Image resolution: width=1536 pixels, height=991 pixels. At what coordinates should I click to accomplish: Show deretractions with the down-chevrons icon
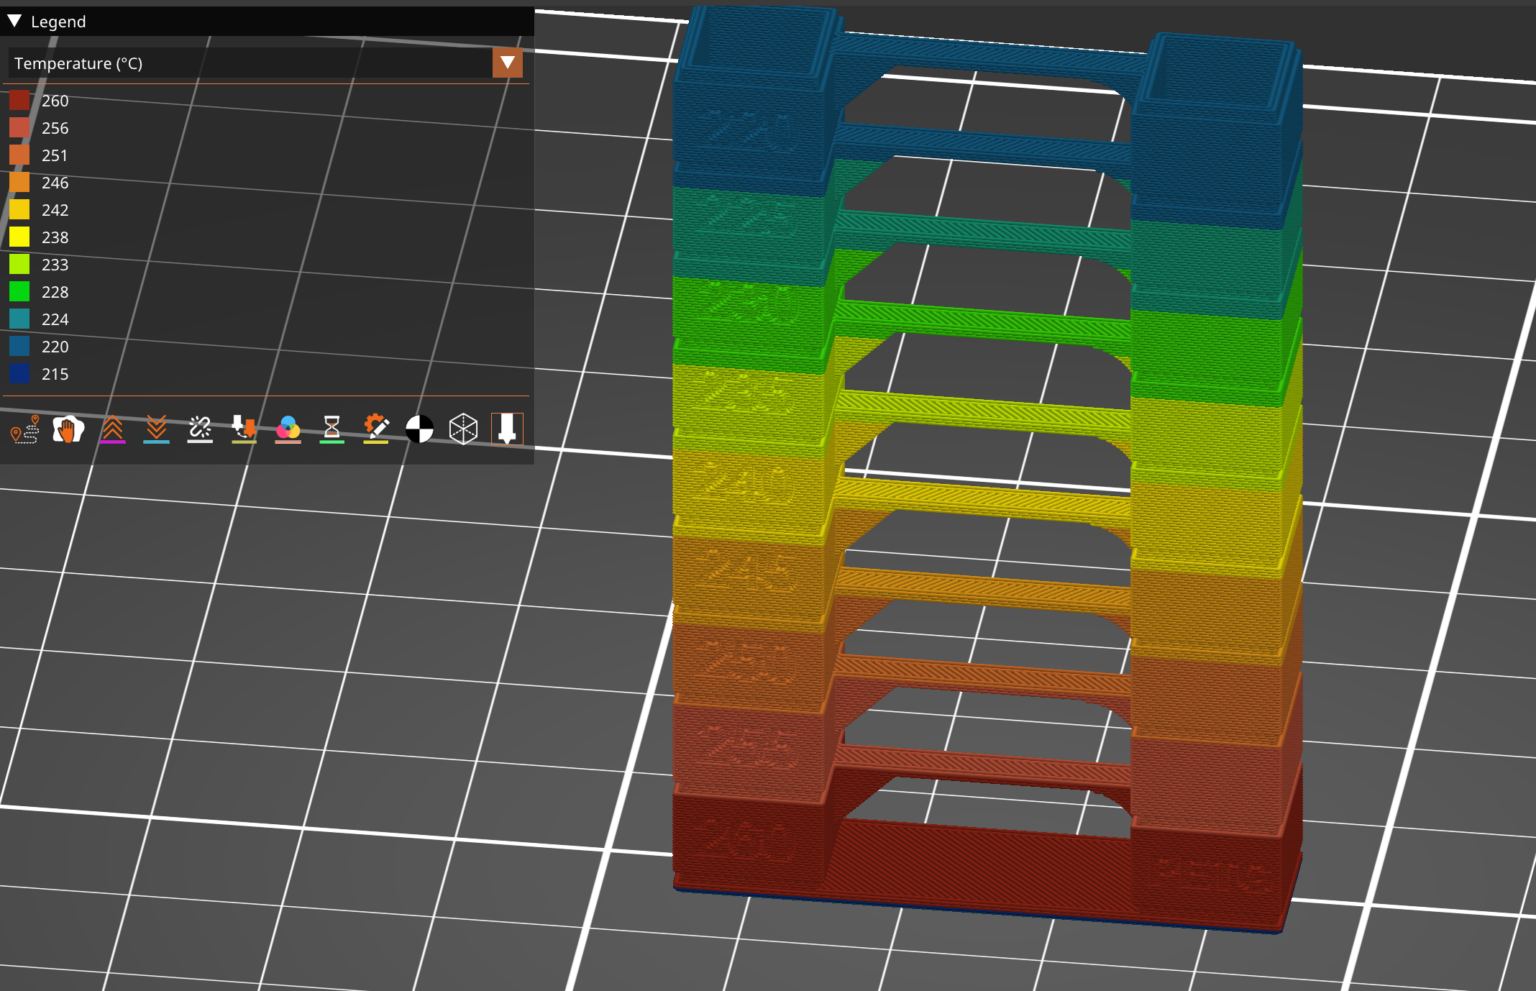[156, 430]
